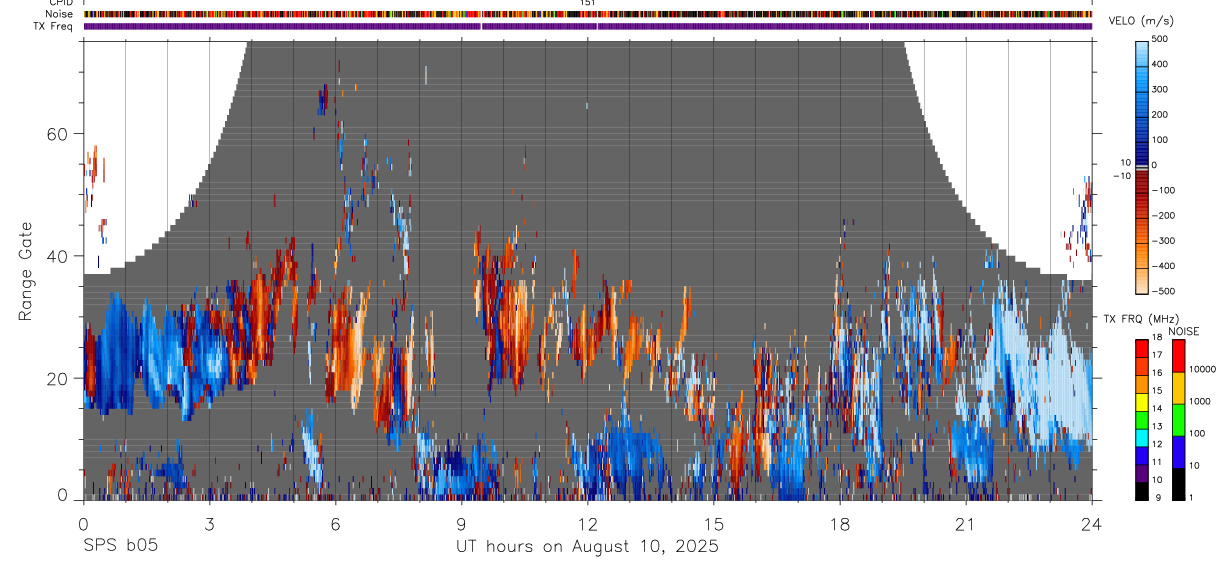This screenshot has width=1228, height=567.
Task: Click NOISE scale label '10000'
Action: (x=1202, y=369)
